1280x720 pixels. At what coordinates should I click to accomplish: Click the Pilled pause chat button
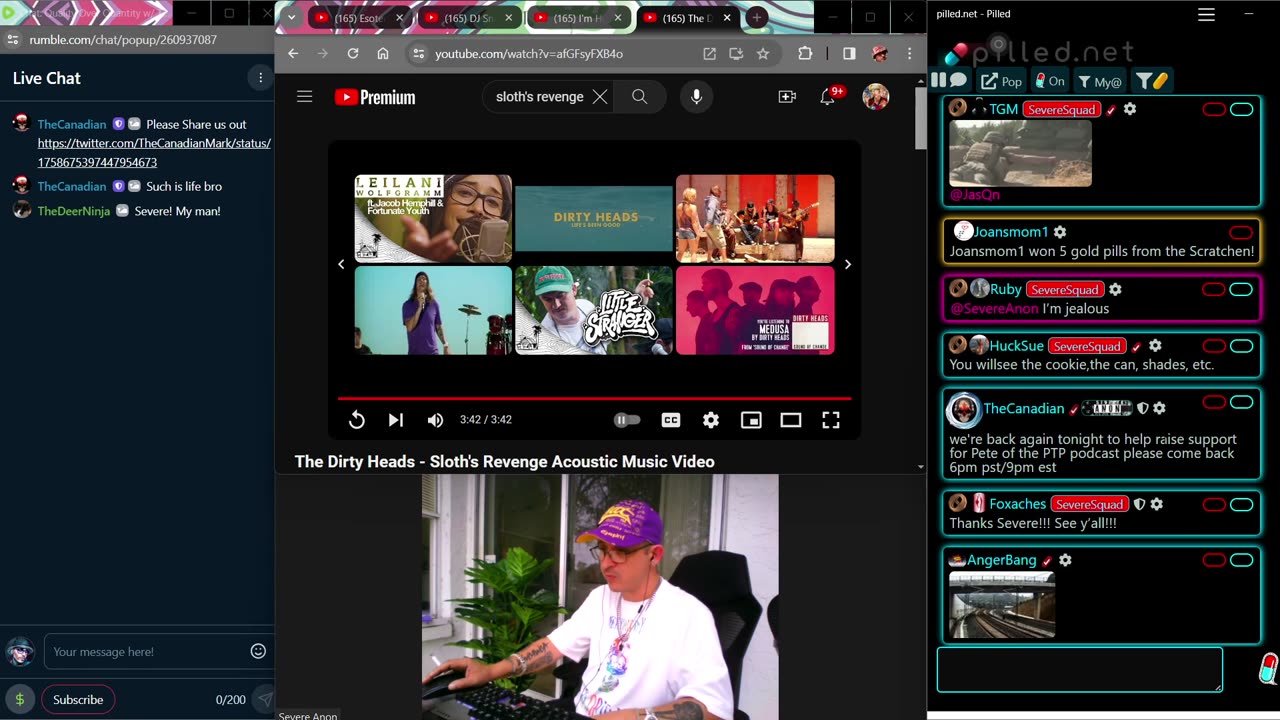[x=938, y=80]
